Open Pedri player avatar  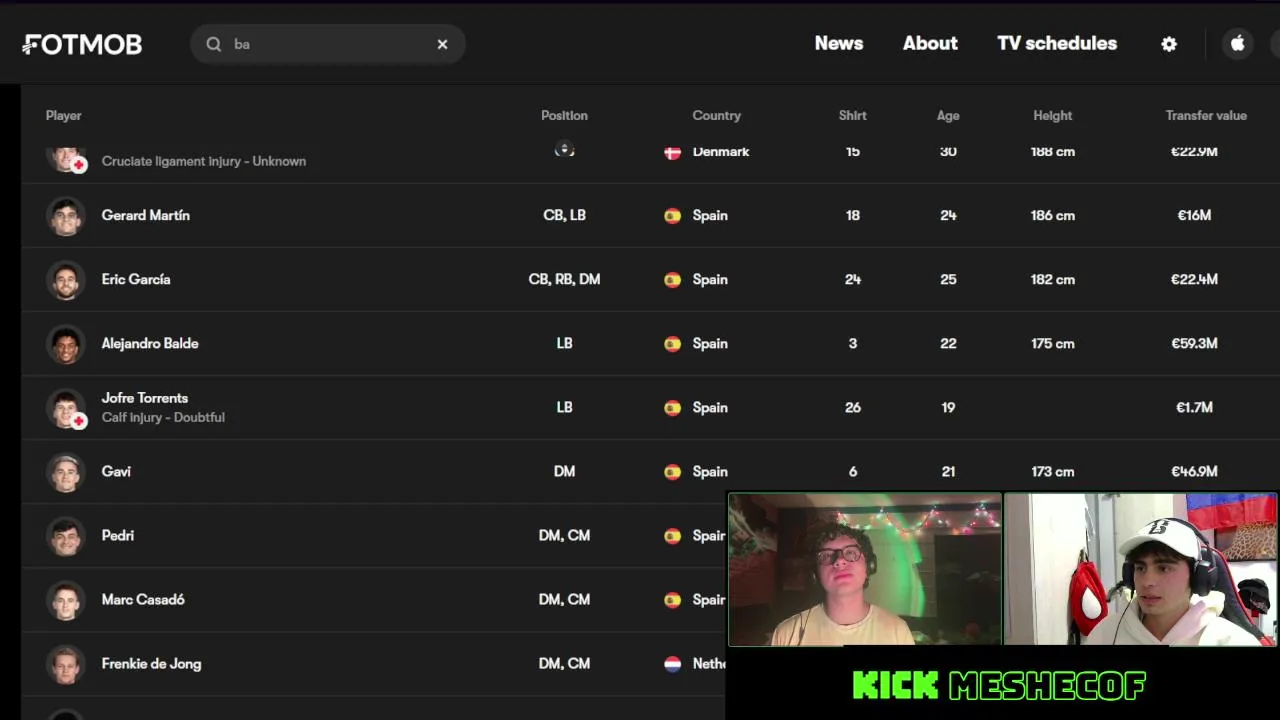(x=66, y=536)
